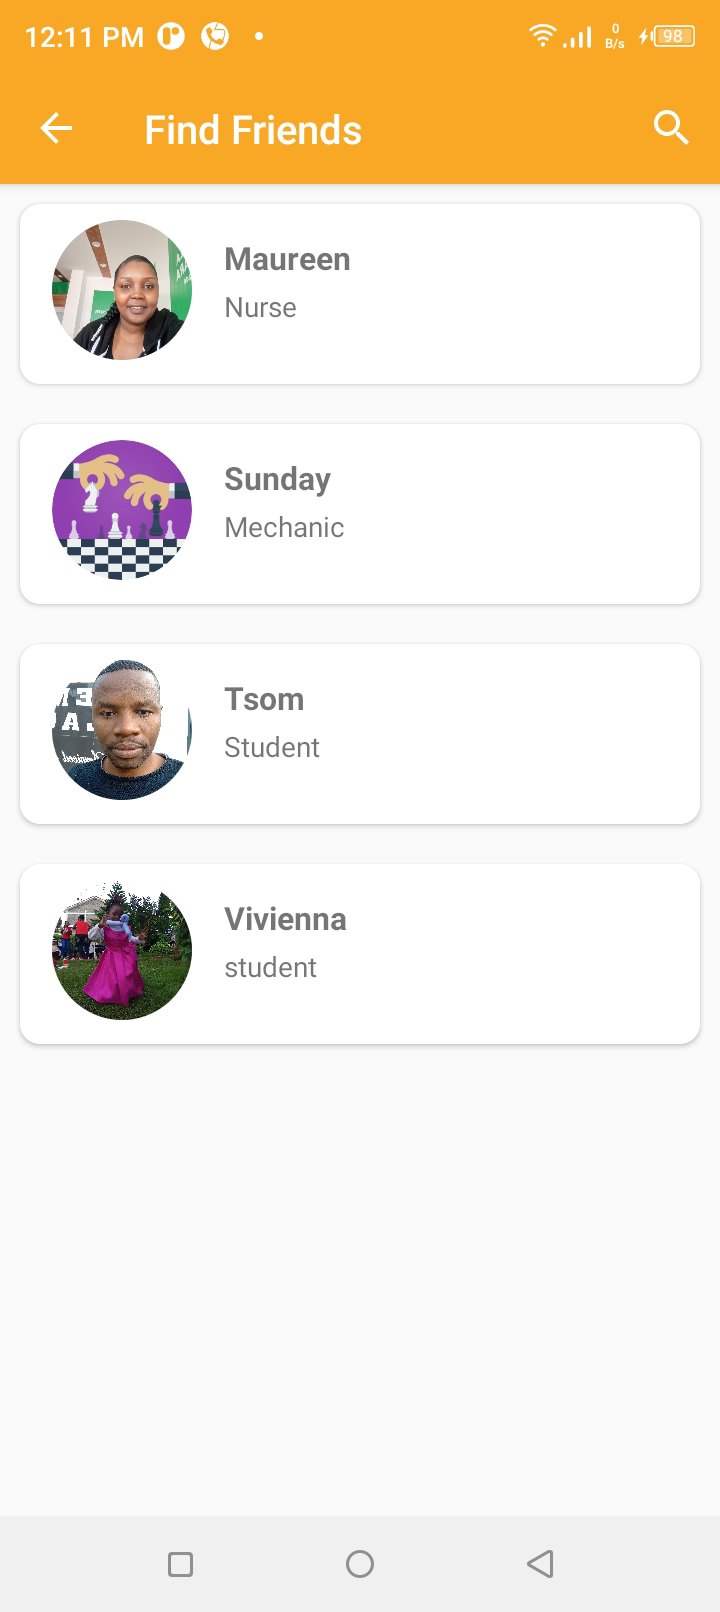The width and height of the screenshot is (720, 1612).
Task: Tap the Wi-Fi status bar icon
Action: pos(542,36)
